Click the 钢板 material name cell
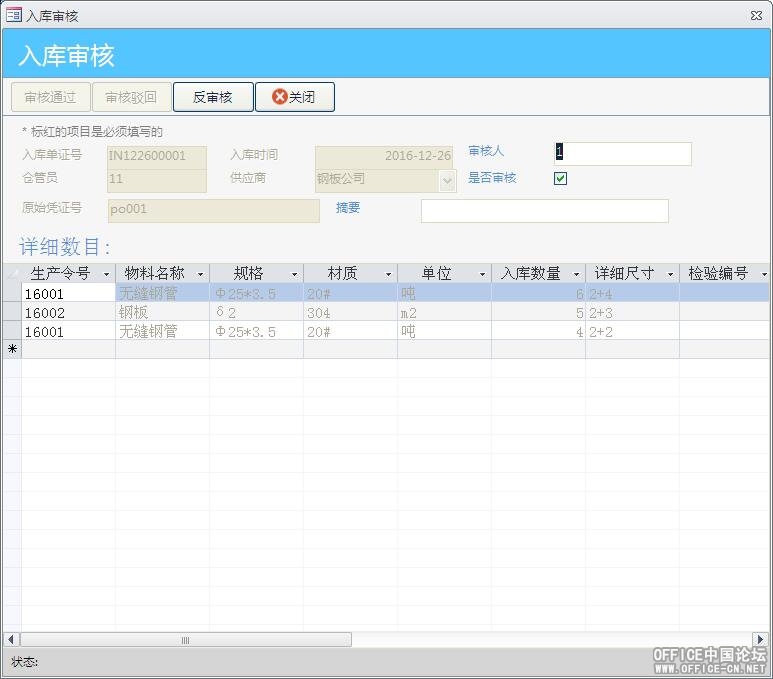This screenshot has height=679, width=773. 163,312
